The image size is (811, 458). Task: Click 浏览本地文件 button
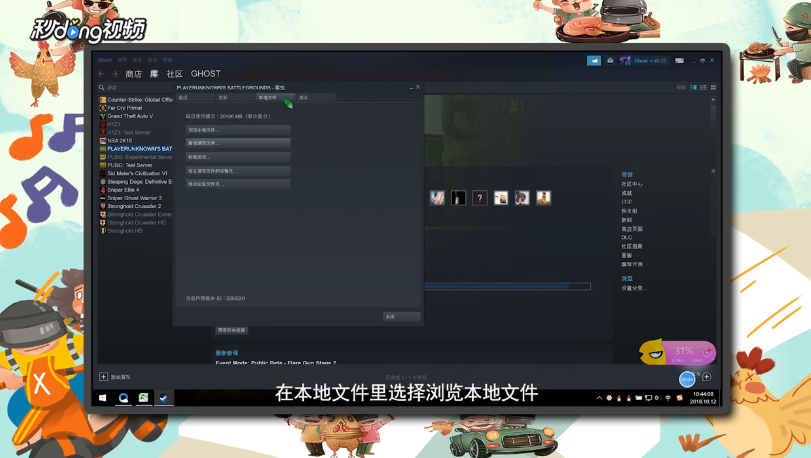[238, 130]
